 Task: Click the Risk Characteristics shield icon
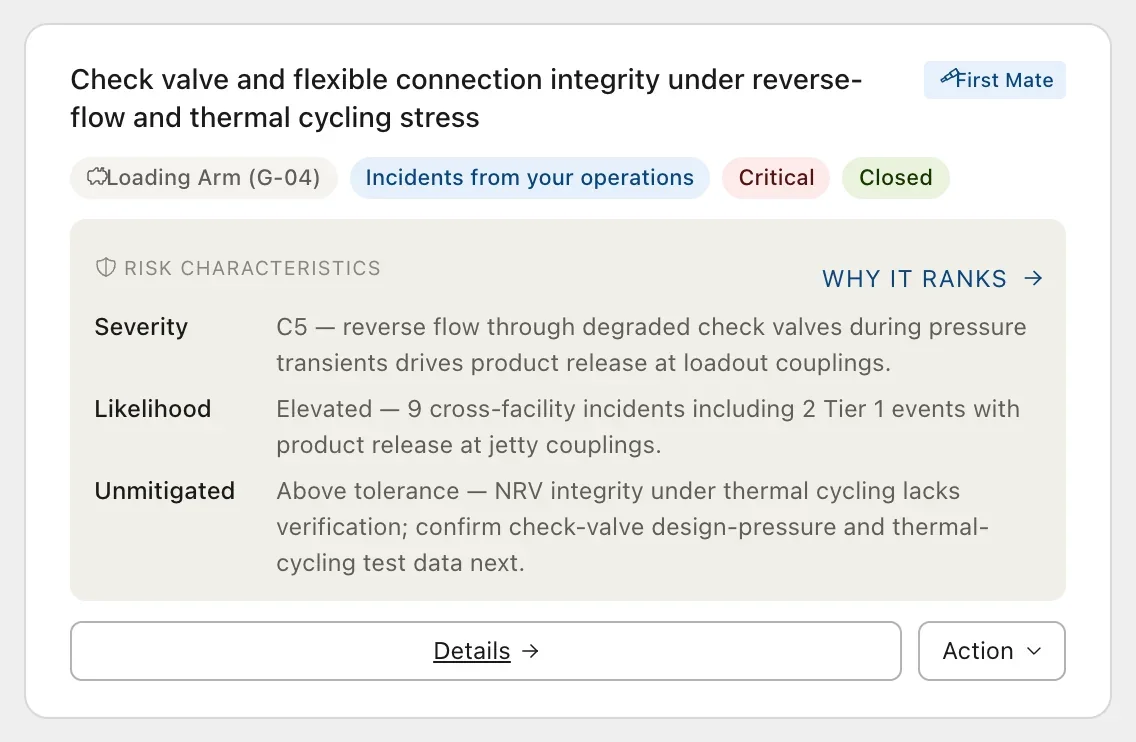[106, 267]
